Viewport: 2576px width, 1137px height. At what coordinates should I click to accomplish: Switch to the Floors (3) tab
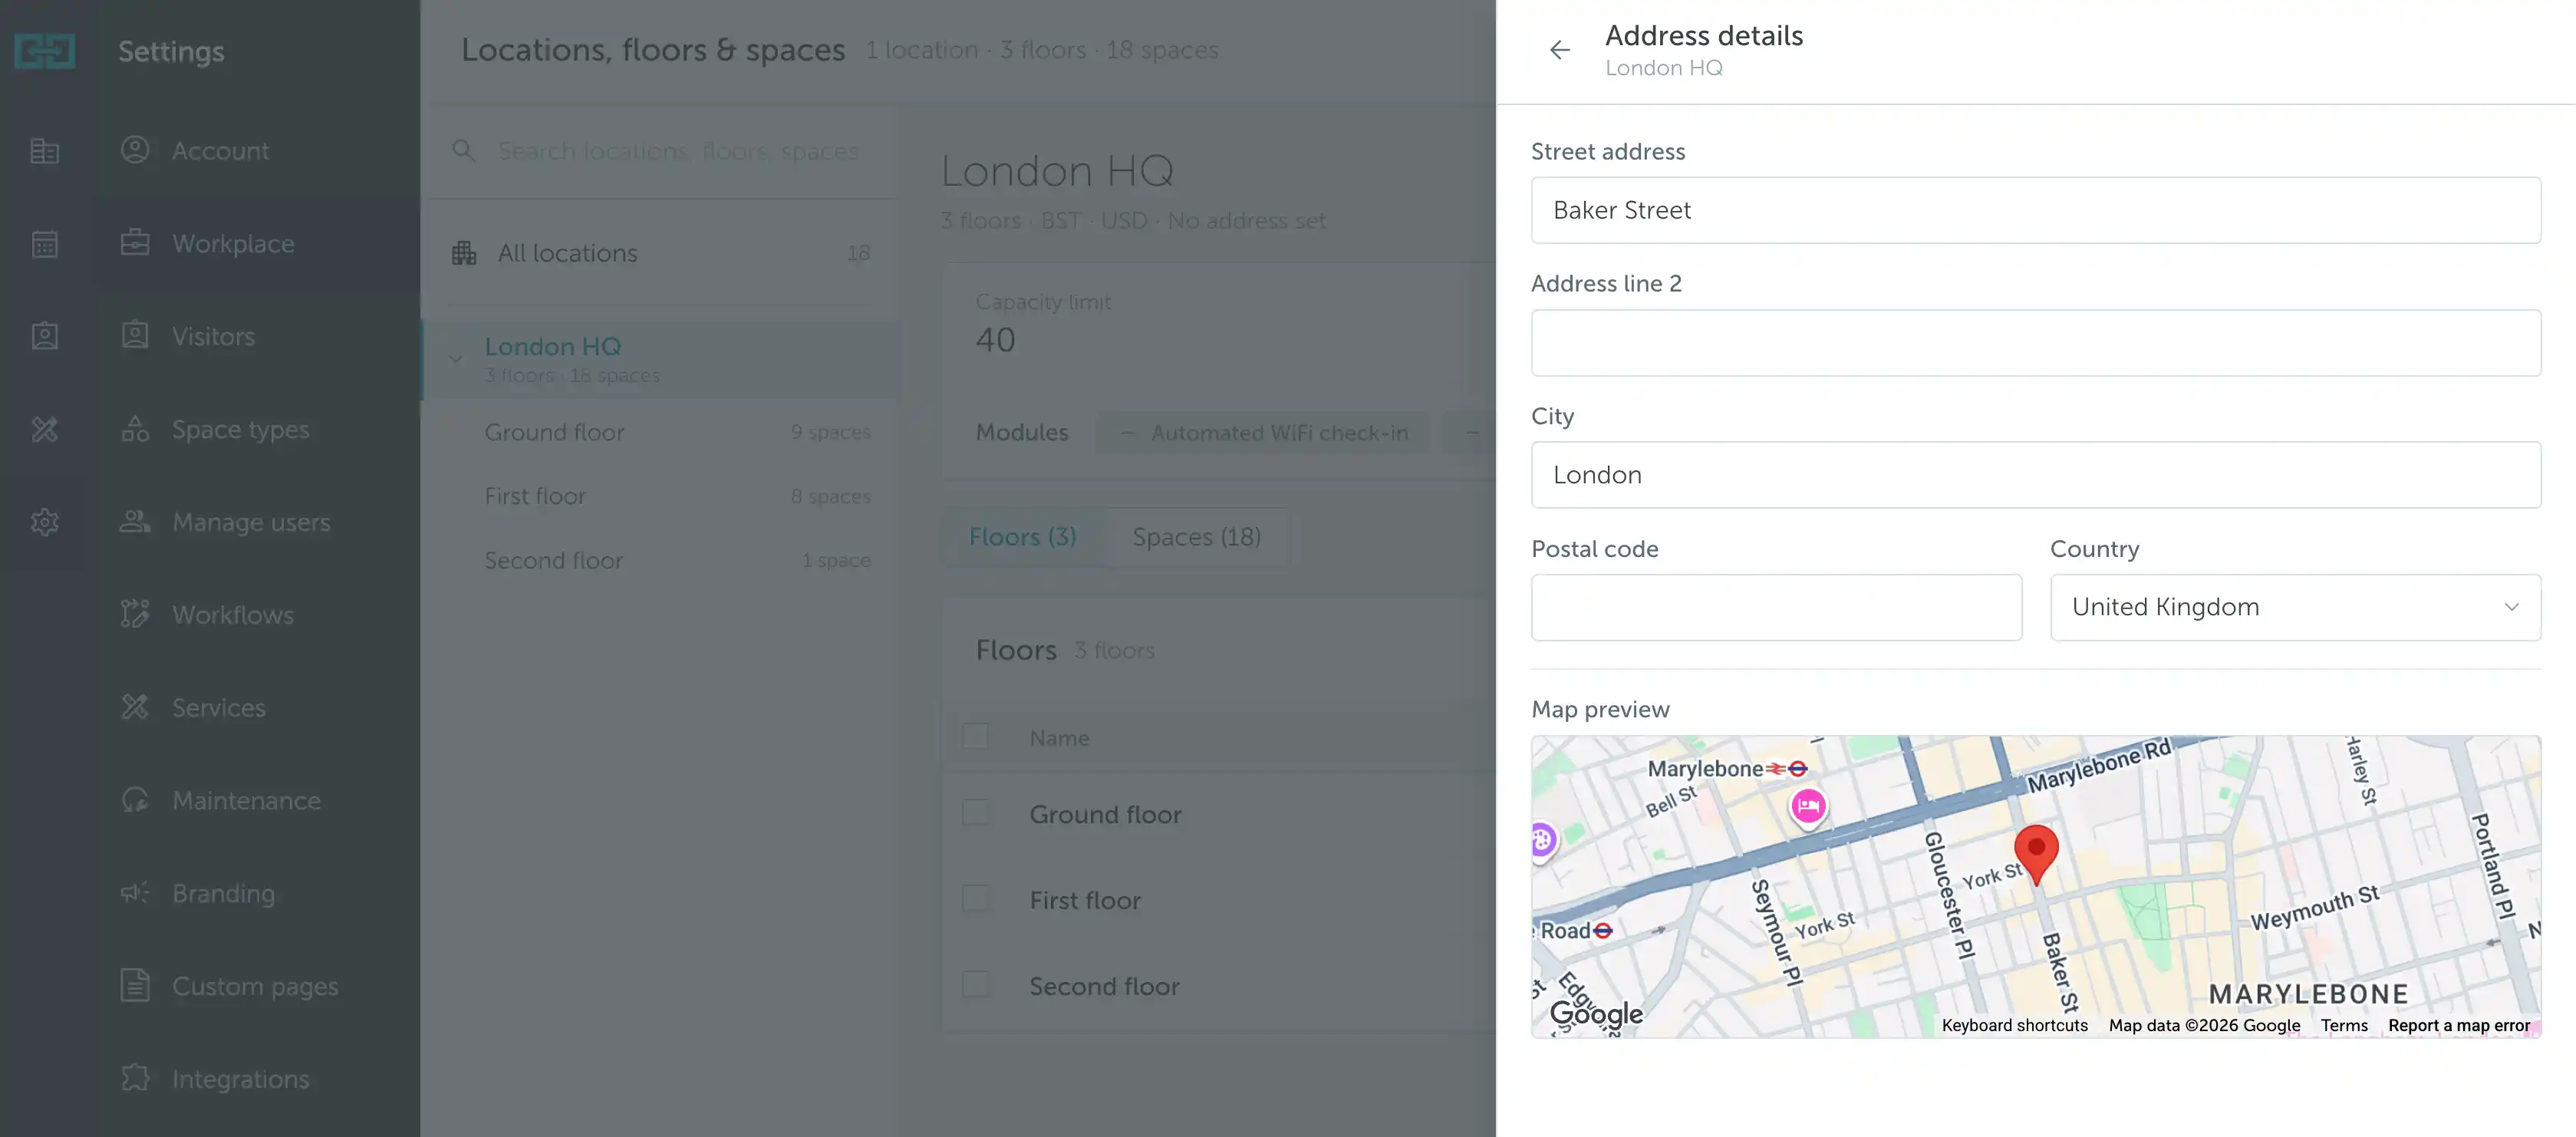tap(1022, 537)
